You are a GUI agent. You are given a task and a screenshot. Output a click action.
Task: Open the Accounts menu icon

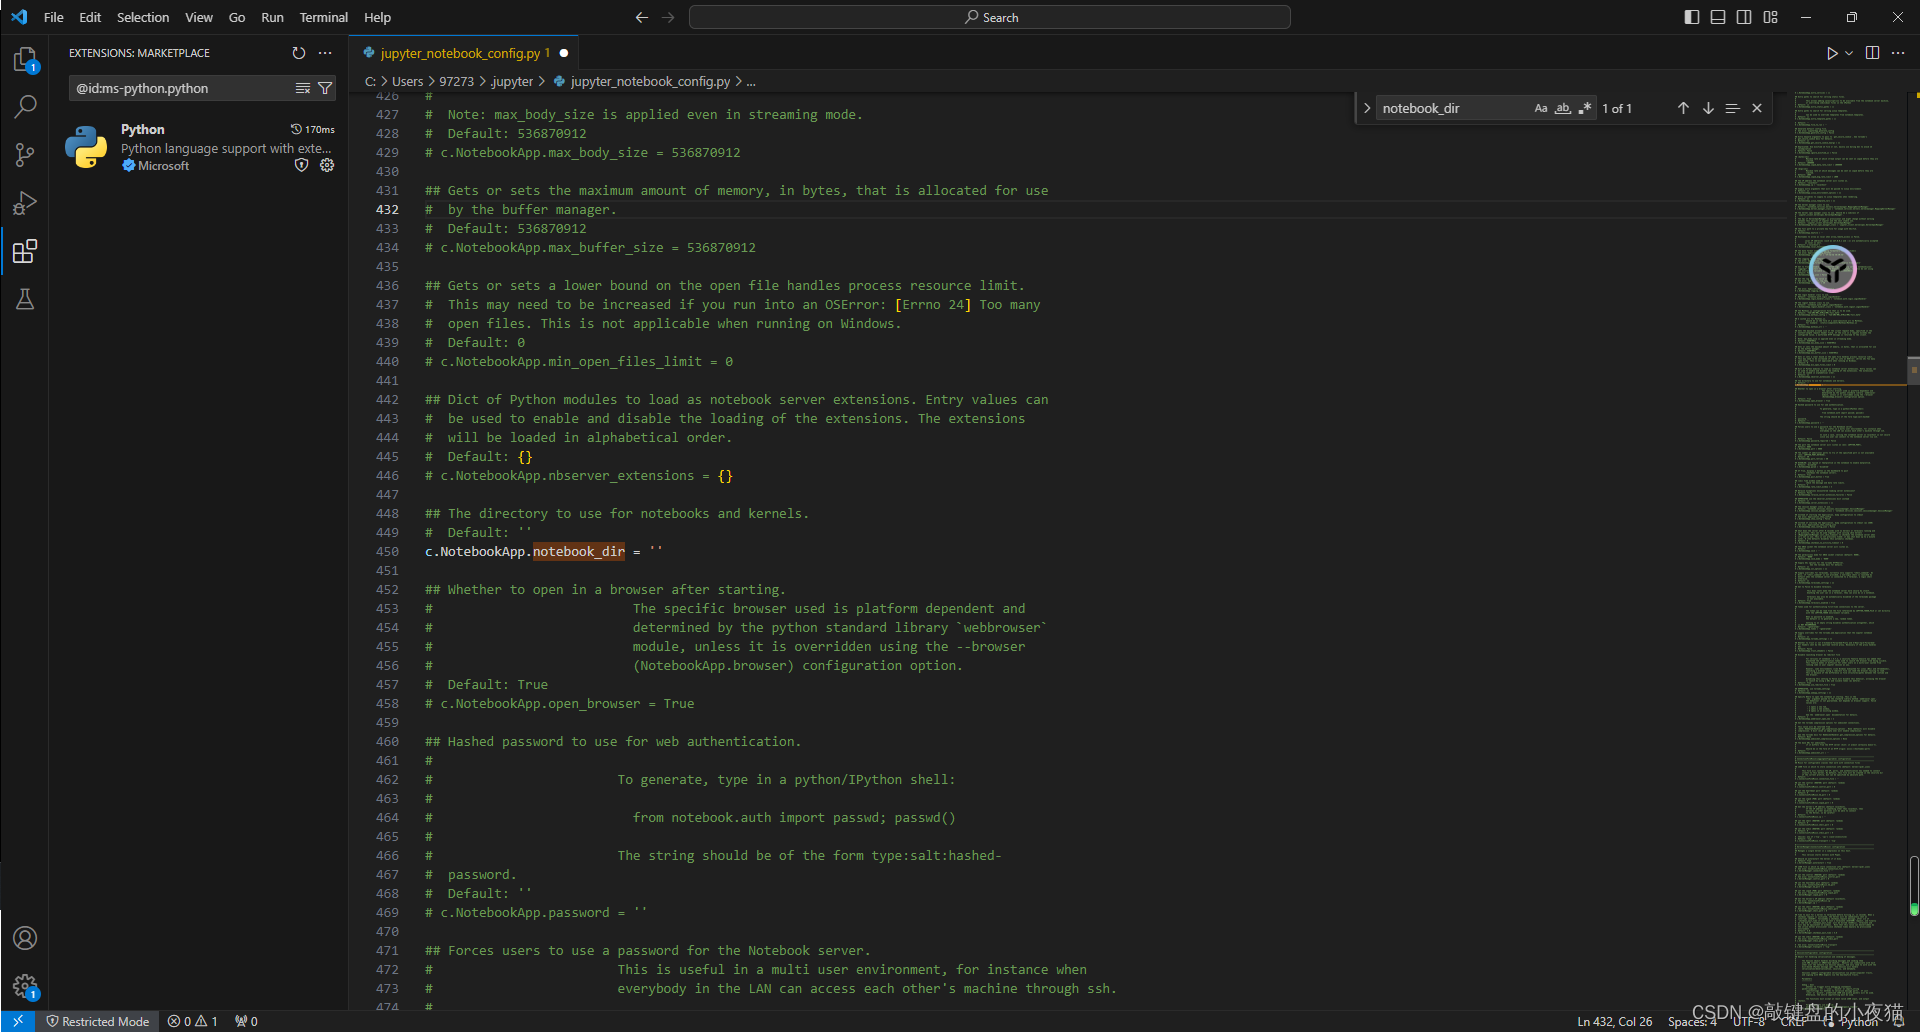pyautogui.click(x=25, y=938)
